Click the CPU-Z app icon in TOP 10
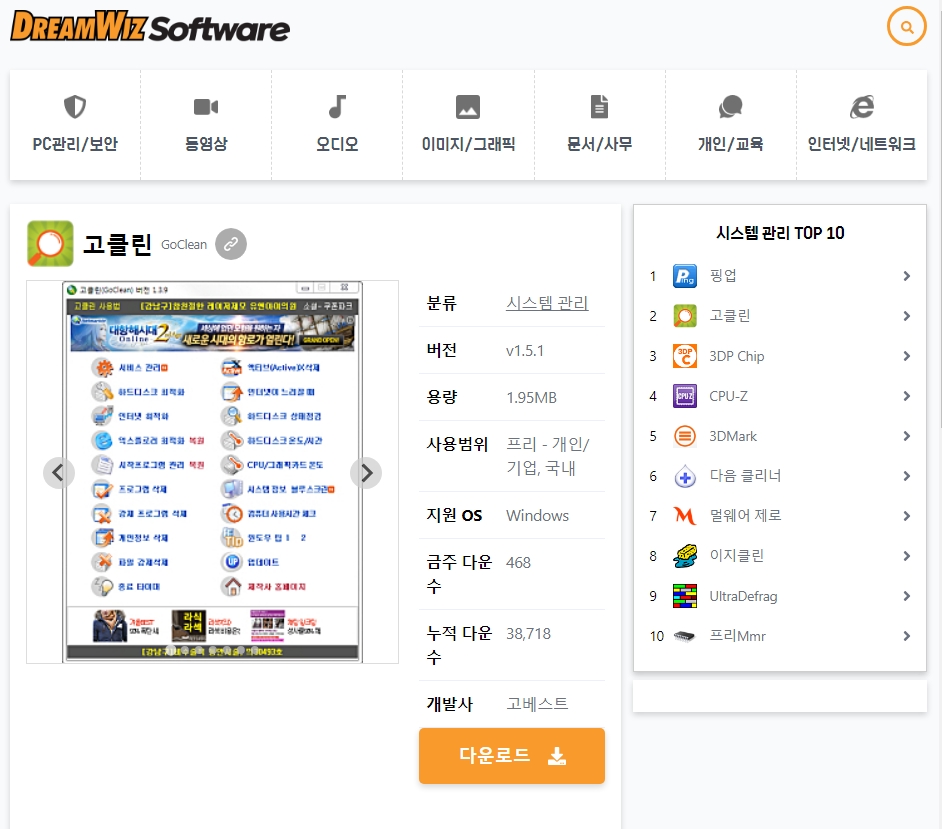 [684, 396]
